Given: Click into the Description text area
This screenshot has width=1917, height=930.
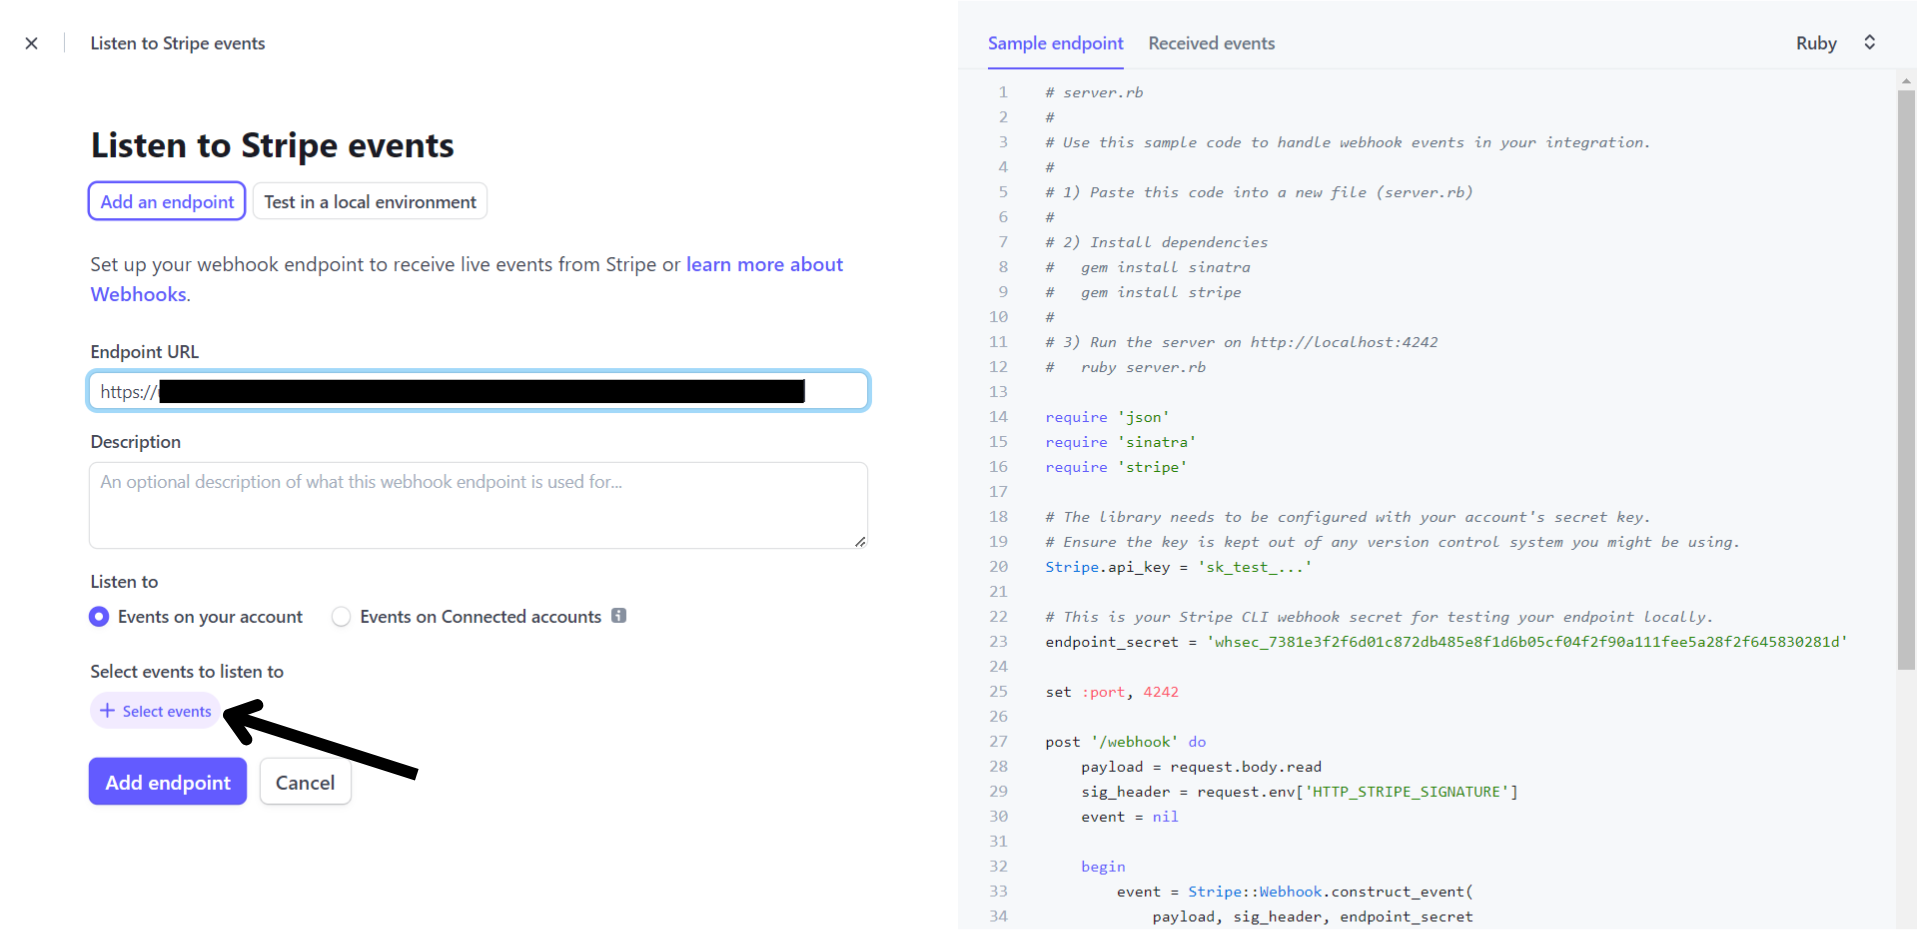Looking at the screenshot, I should pyautogui.click(x=478, y=505).
